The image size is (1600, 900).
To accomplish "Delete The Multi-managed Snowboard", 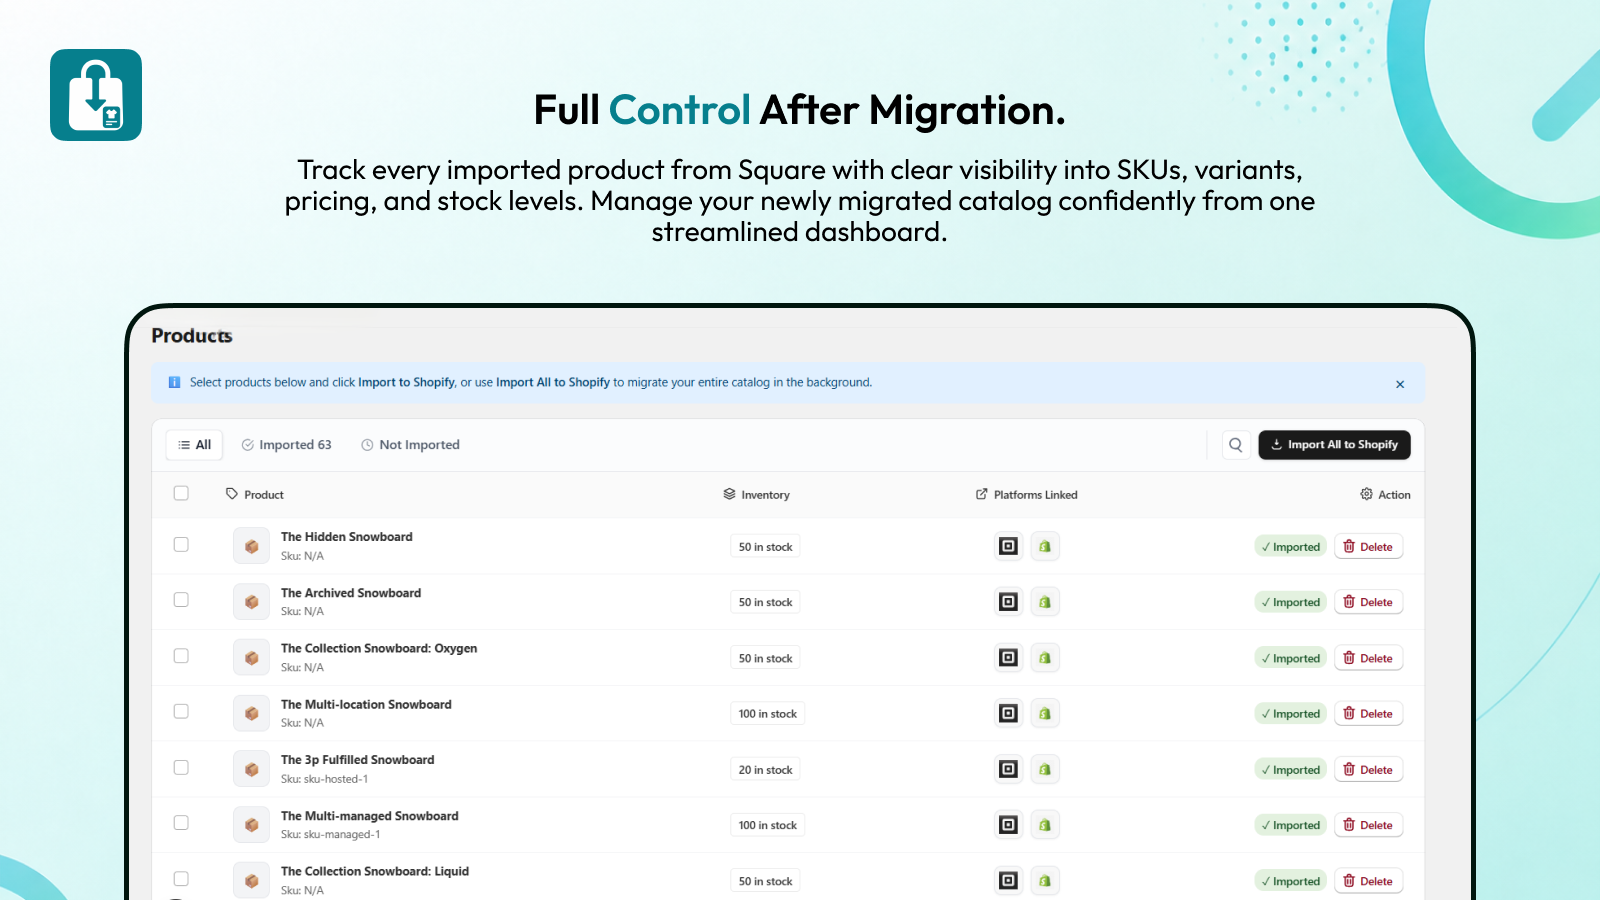I will click(x=1368, y=825).
